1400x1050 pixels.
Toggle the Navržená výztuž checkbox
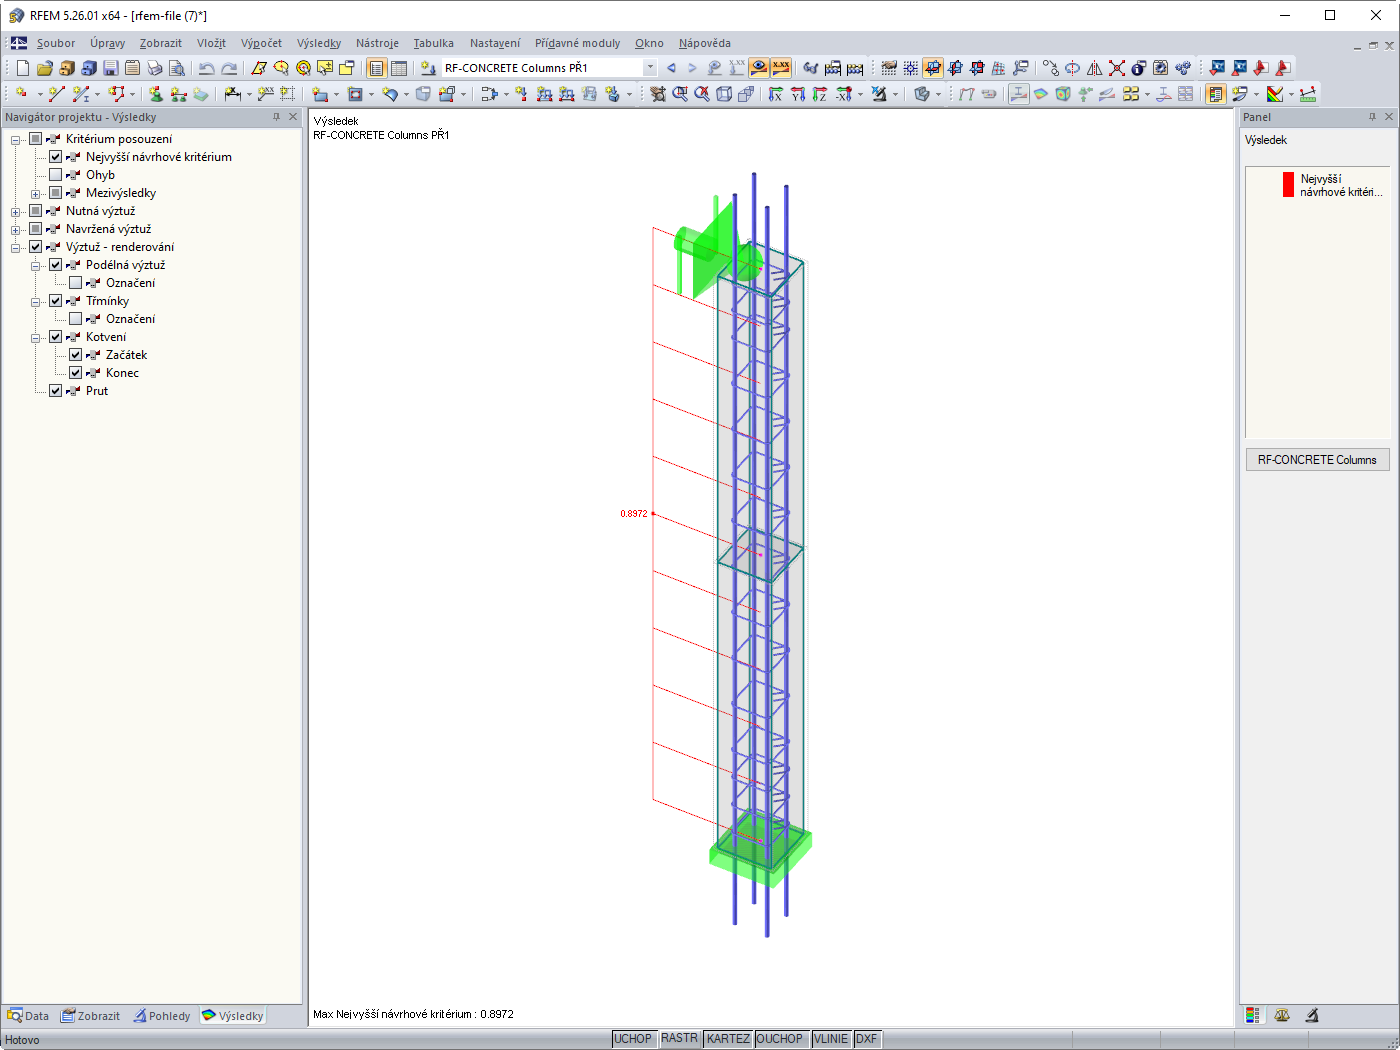pos(36,229)
